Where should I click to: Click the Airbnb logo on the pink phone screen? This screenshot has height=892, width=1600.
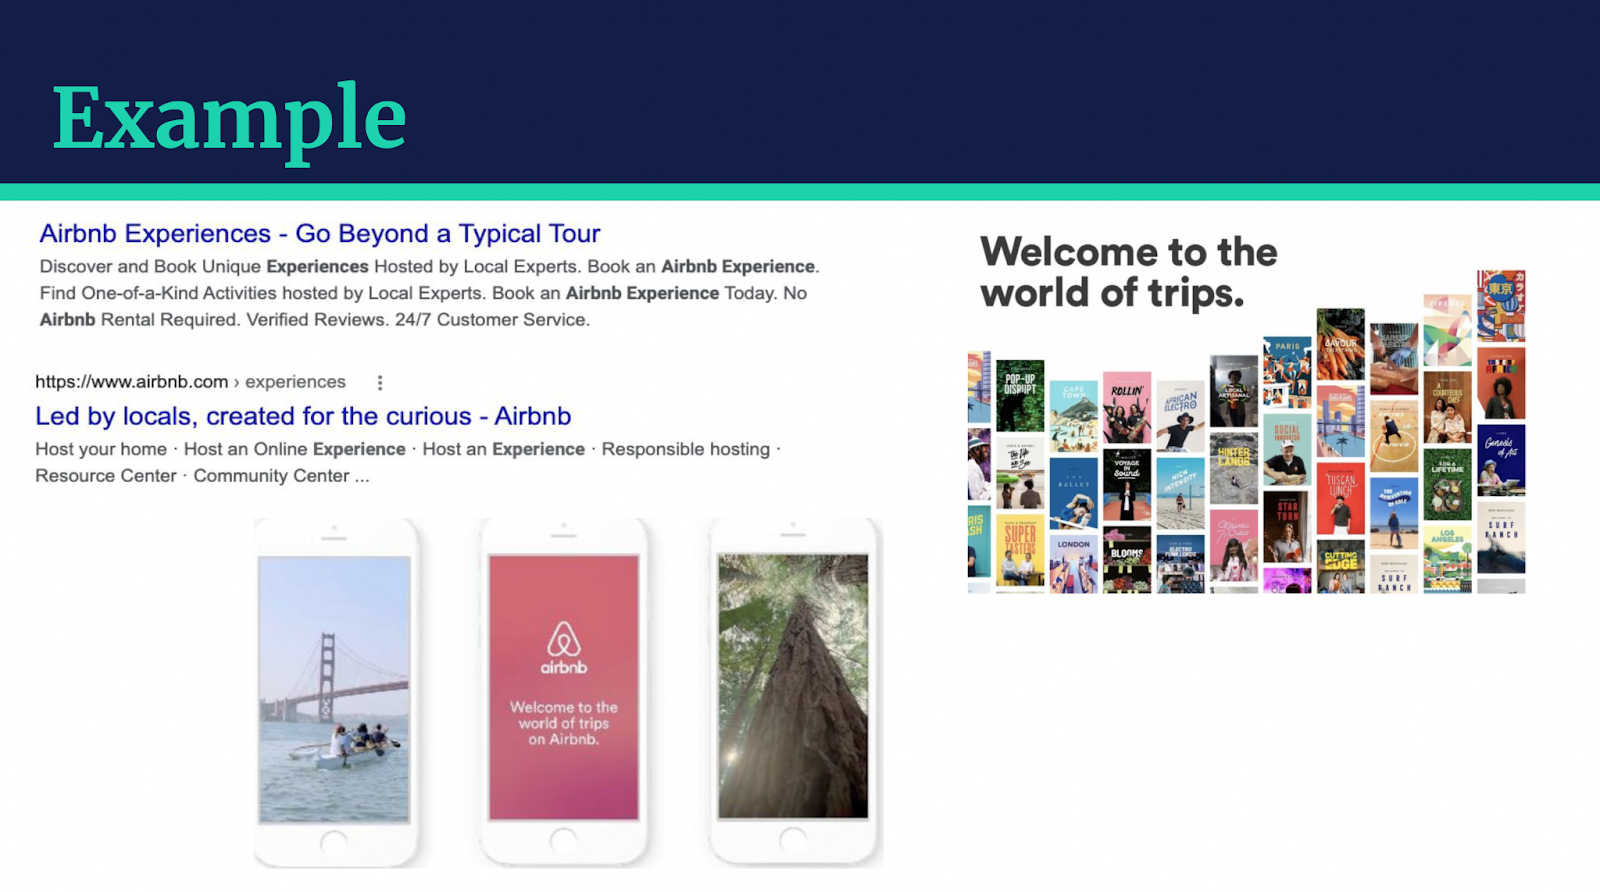tap(564, 648)
